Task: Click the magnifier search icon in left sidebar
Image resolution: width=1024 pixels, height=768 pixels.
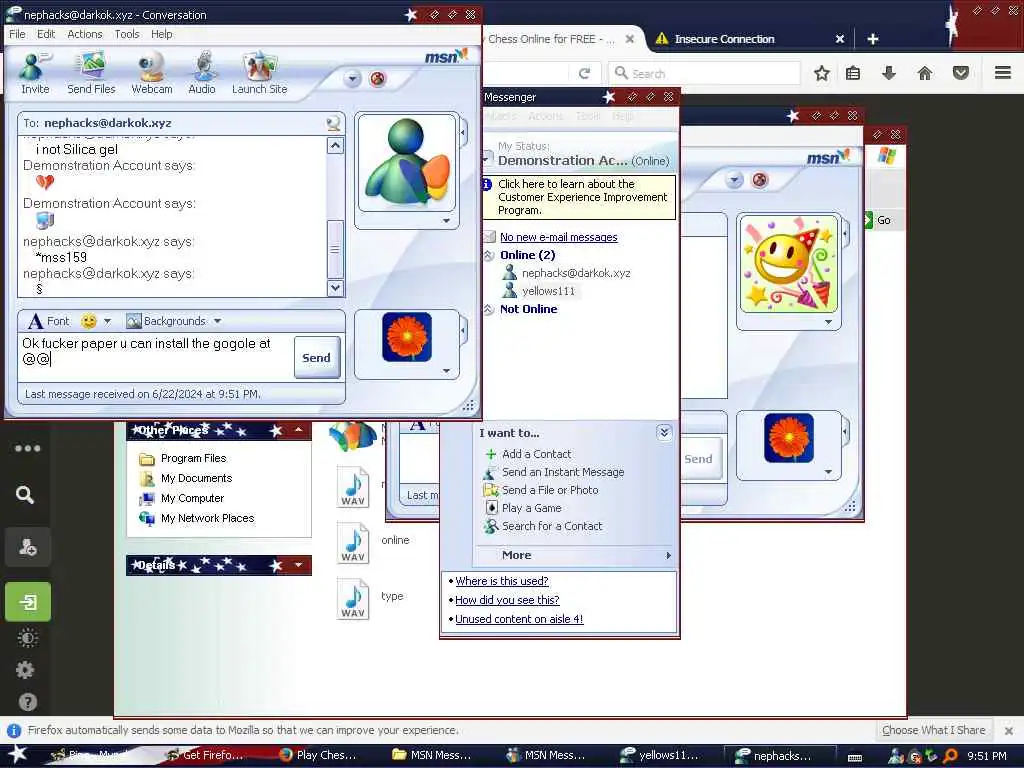Action: click(25, 494)
